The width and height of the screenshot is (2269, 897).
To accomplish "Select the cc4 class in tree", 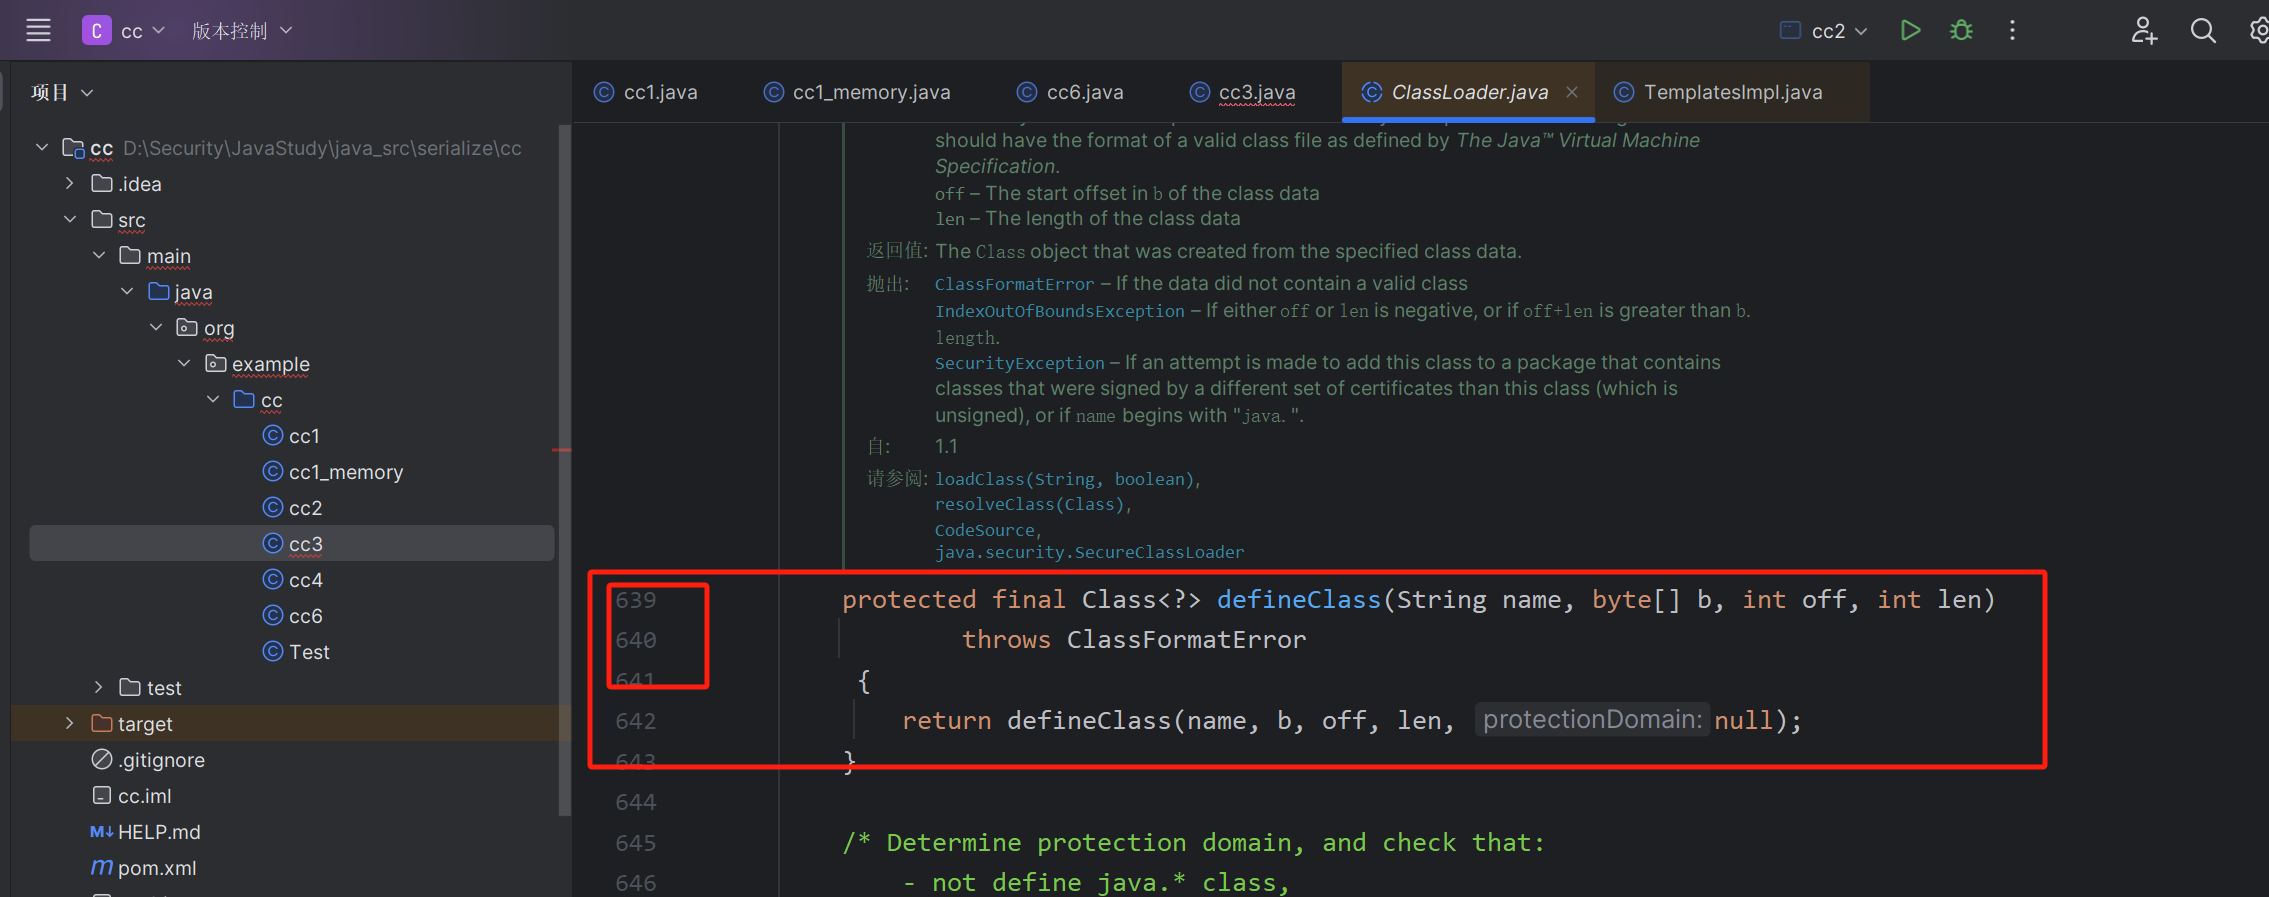I will pyautogui.click(x=292, y=580).
